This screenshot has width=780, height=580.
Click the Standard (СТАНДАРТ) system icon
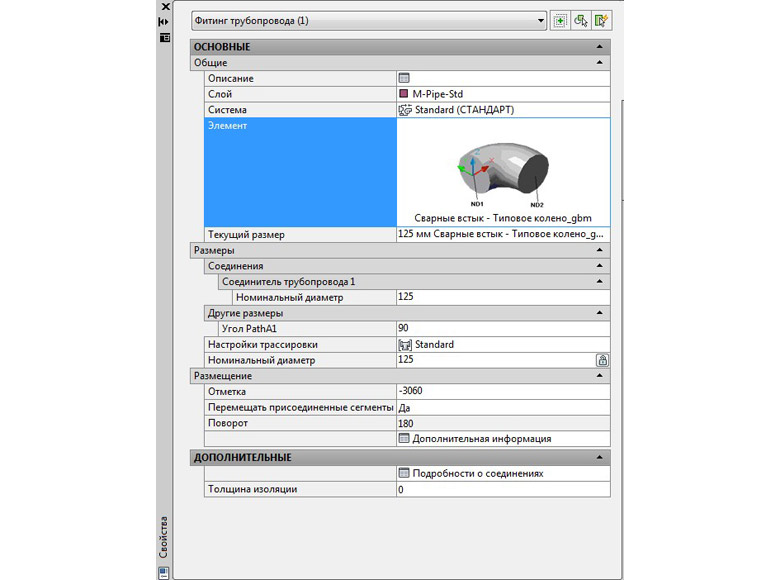click(x=405, y=110)
